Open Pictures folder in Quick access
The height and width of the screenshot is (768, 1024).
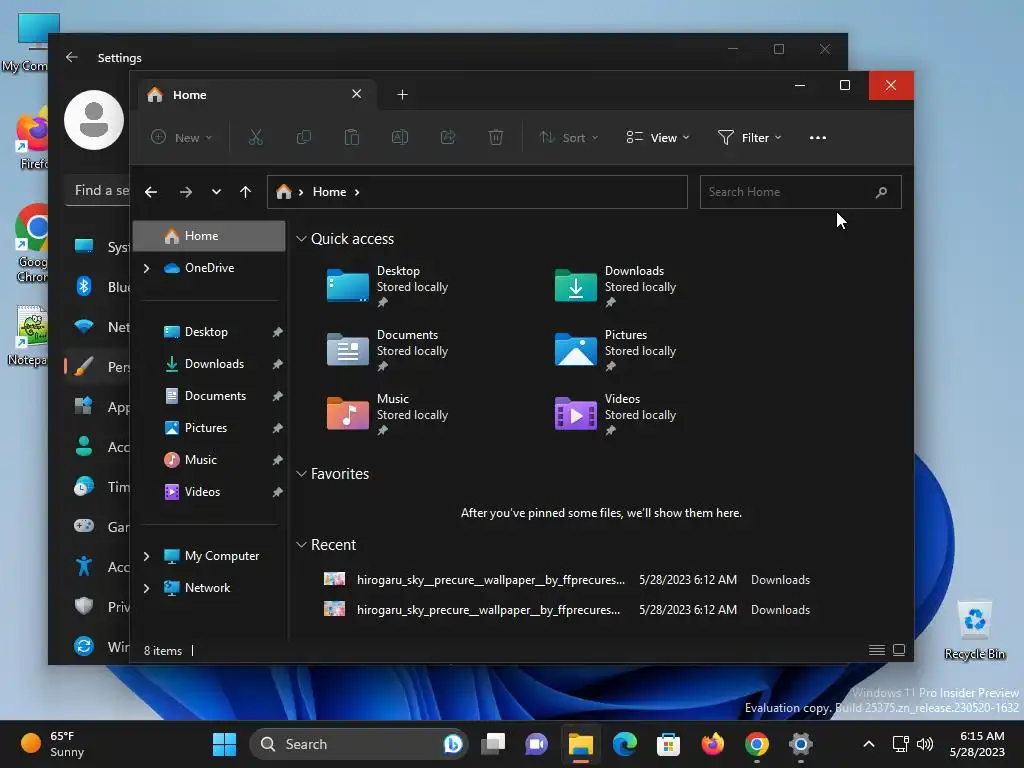(x=615, y=350)
